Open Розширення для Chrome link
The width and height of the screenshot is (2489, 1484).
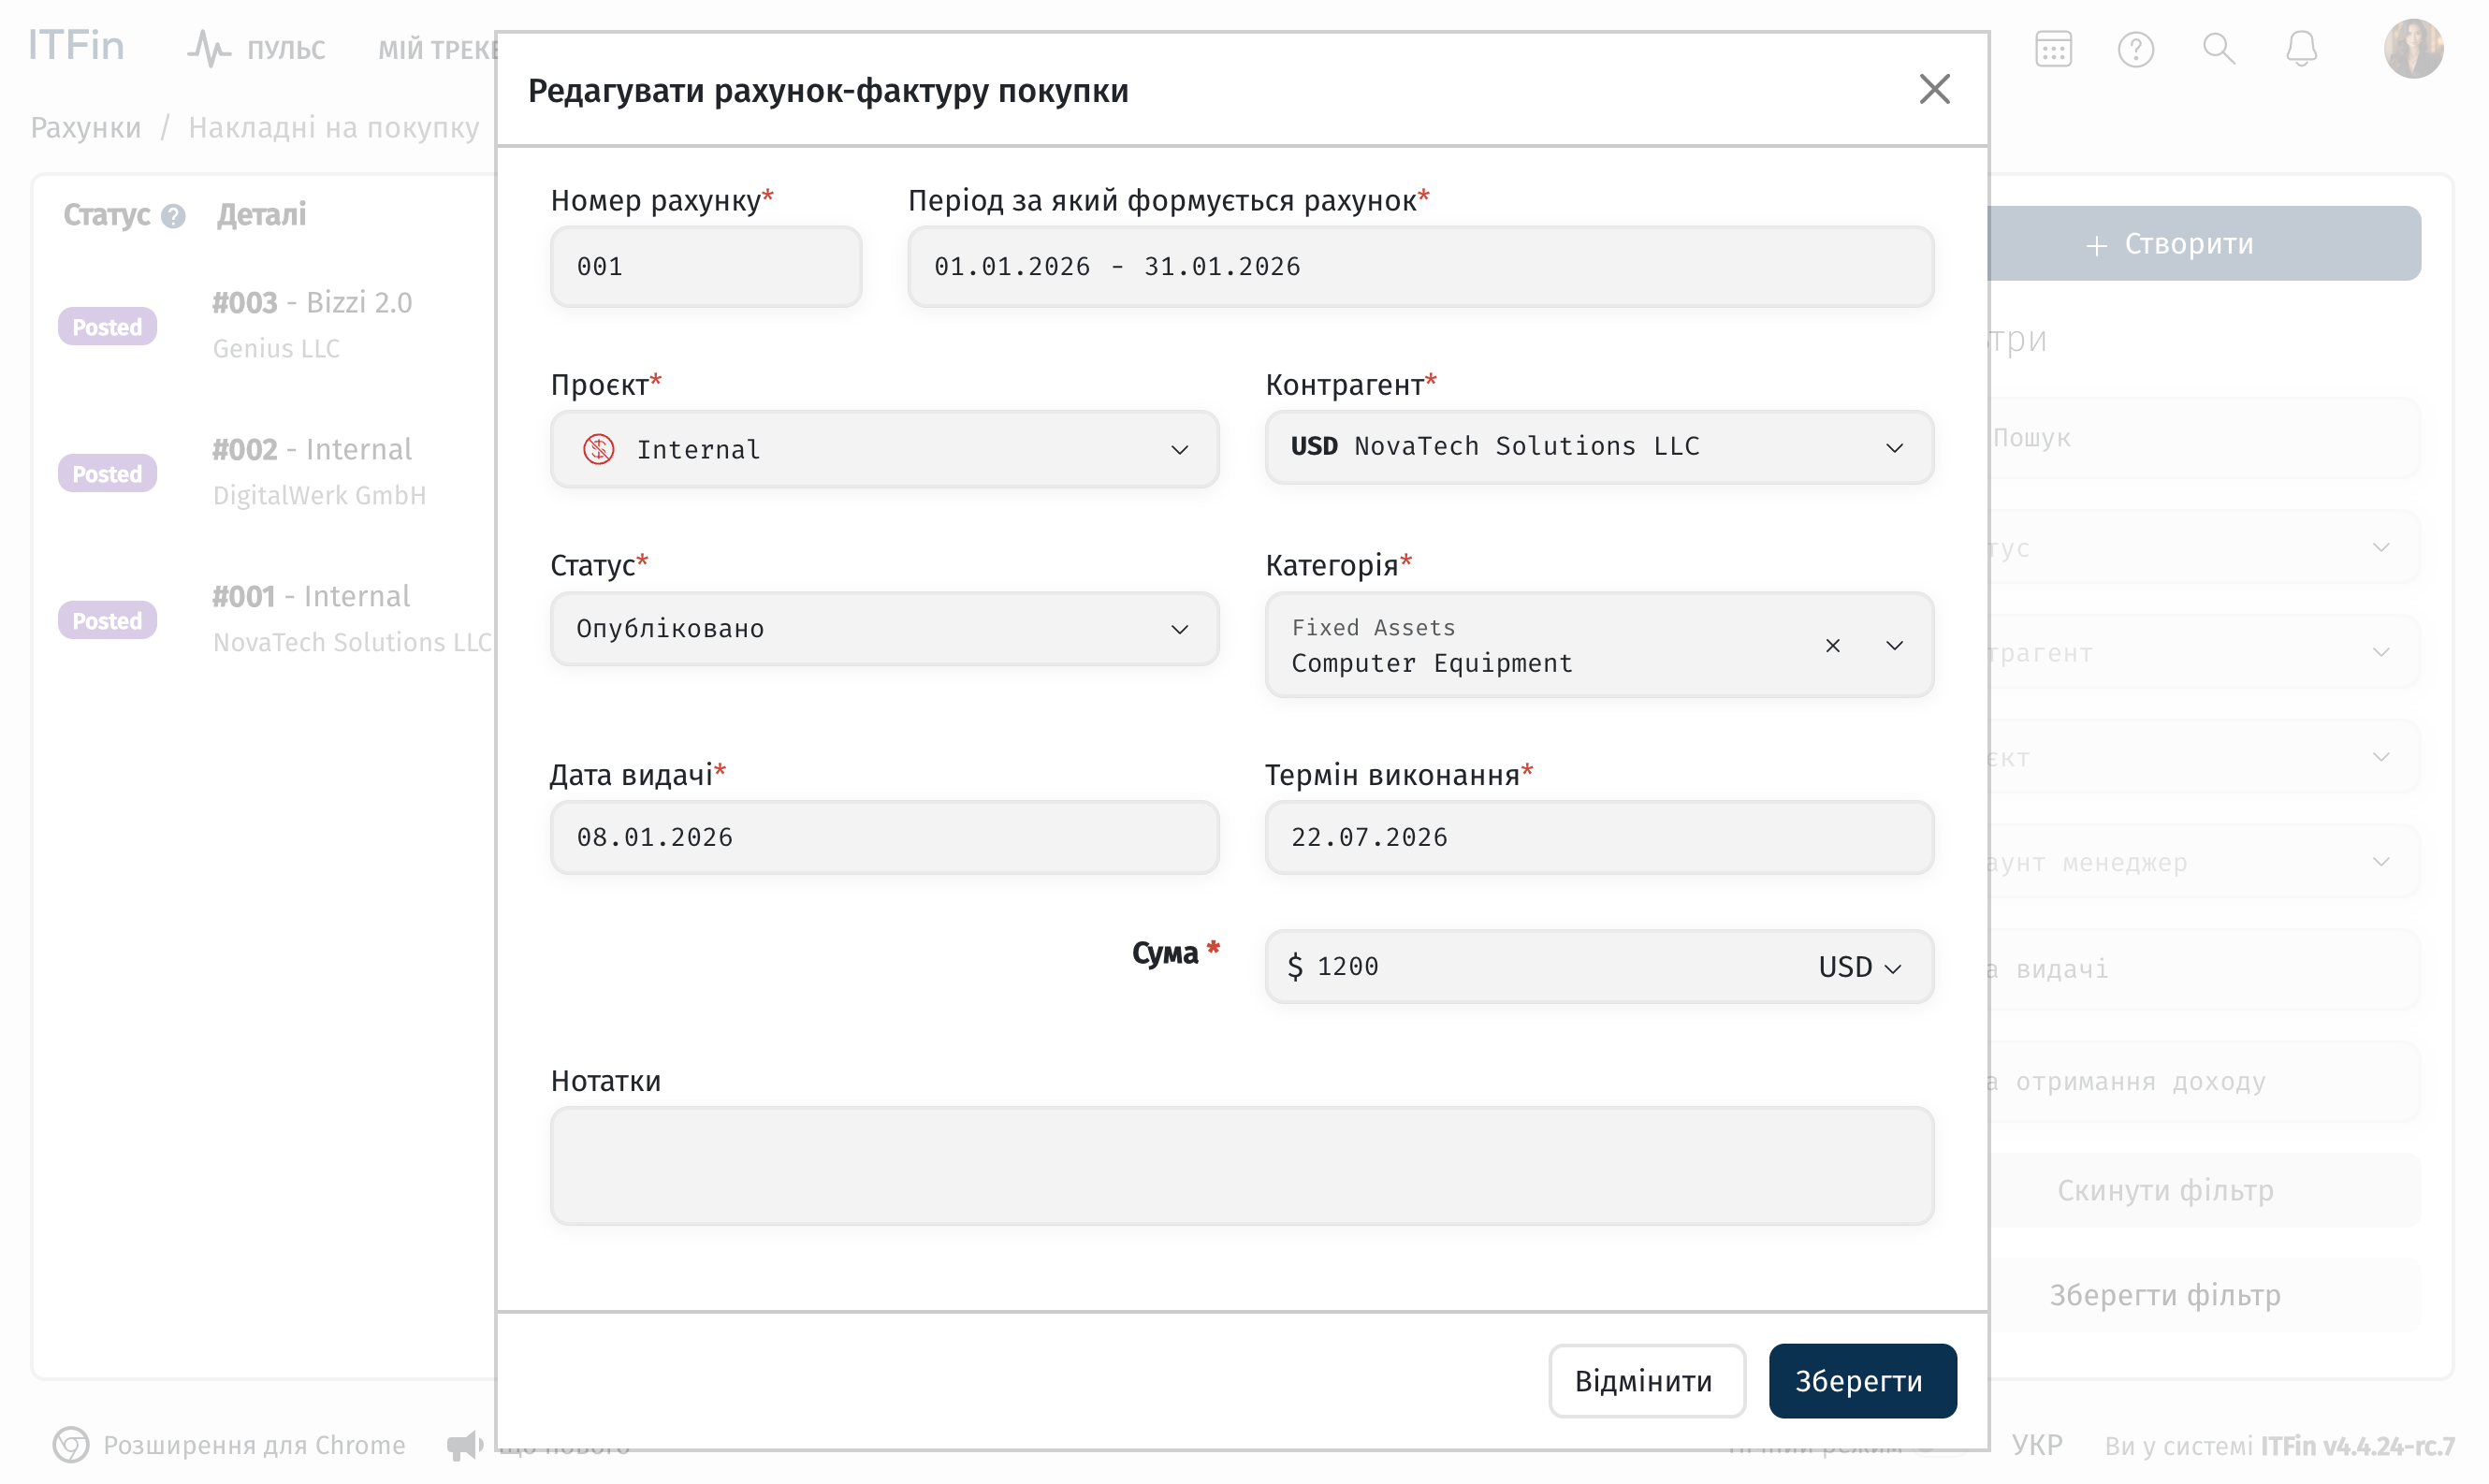(229, 1444)
